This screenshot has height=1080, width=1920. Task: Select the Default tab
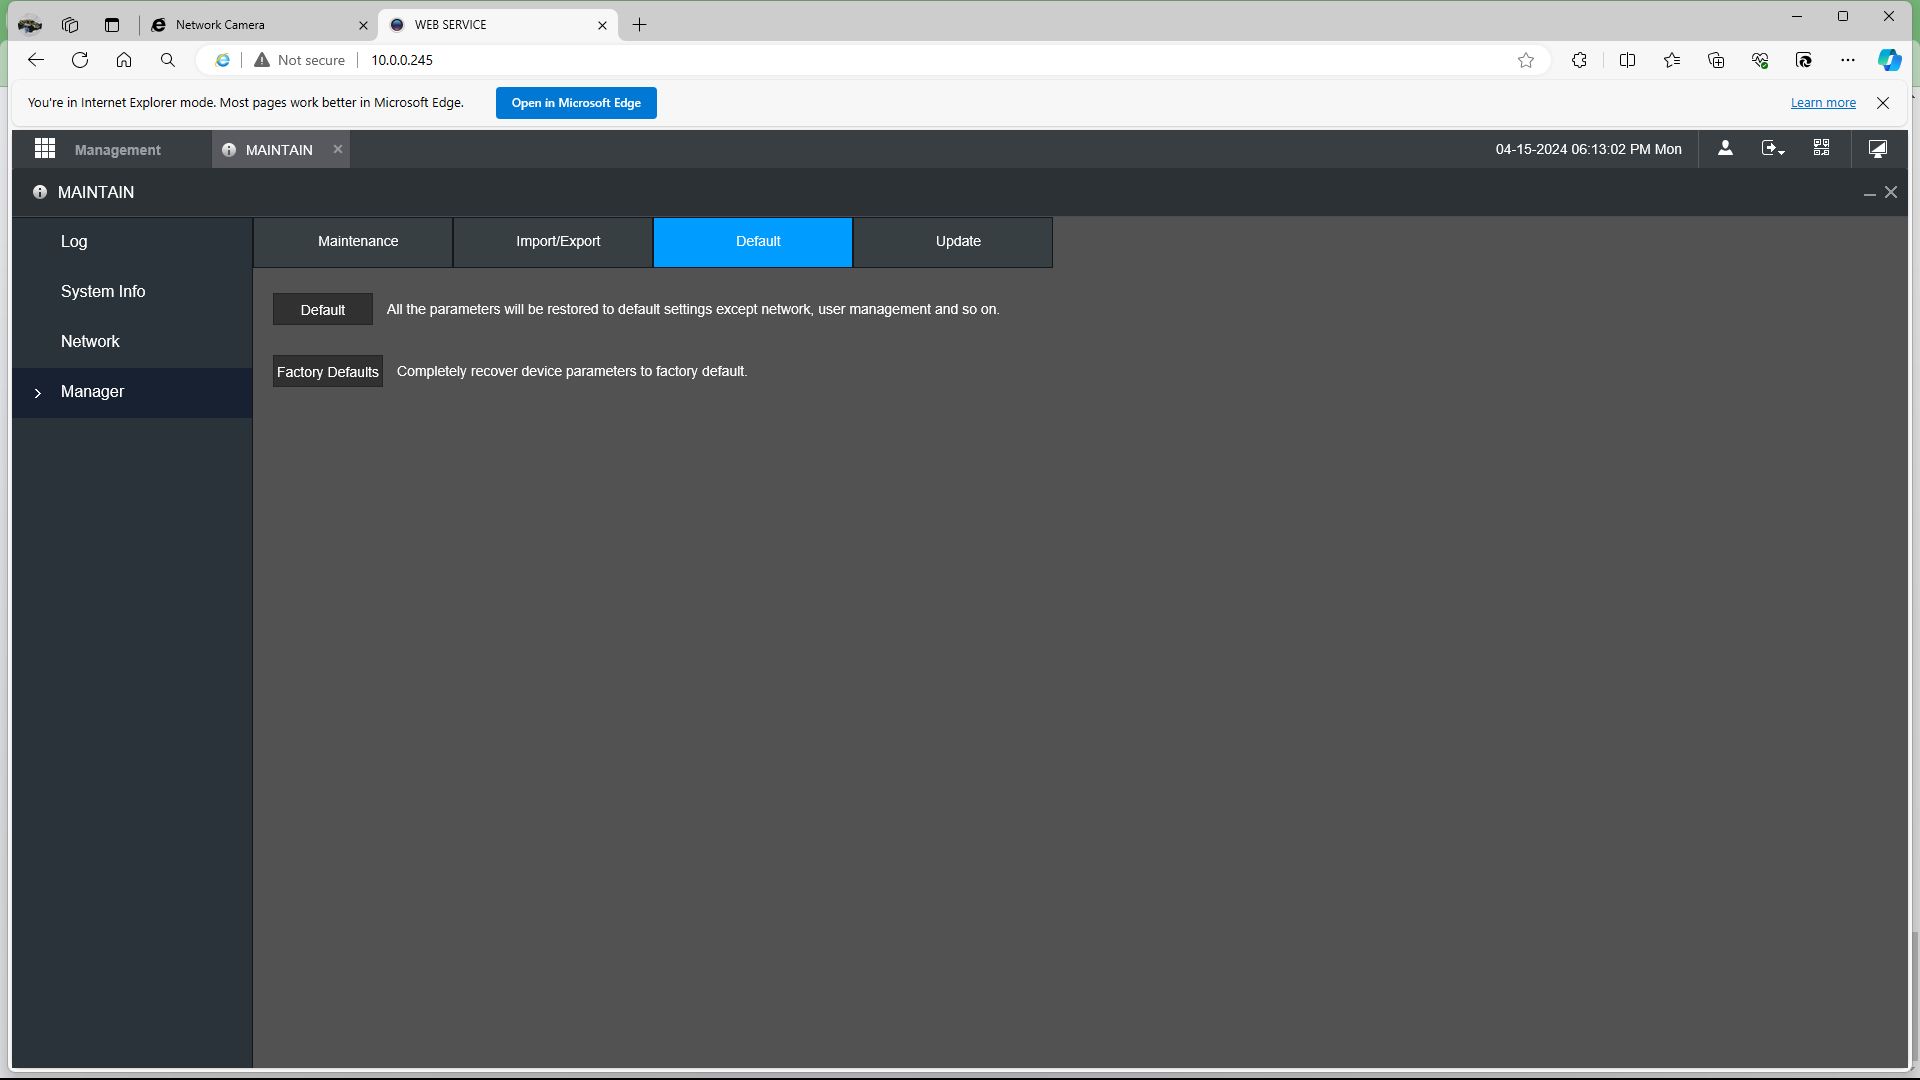[753, 242]
